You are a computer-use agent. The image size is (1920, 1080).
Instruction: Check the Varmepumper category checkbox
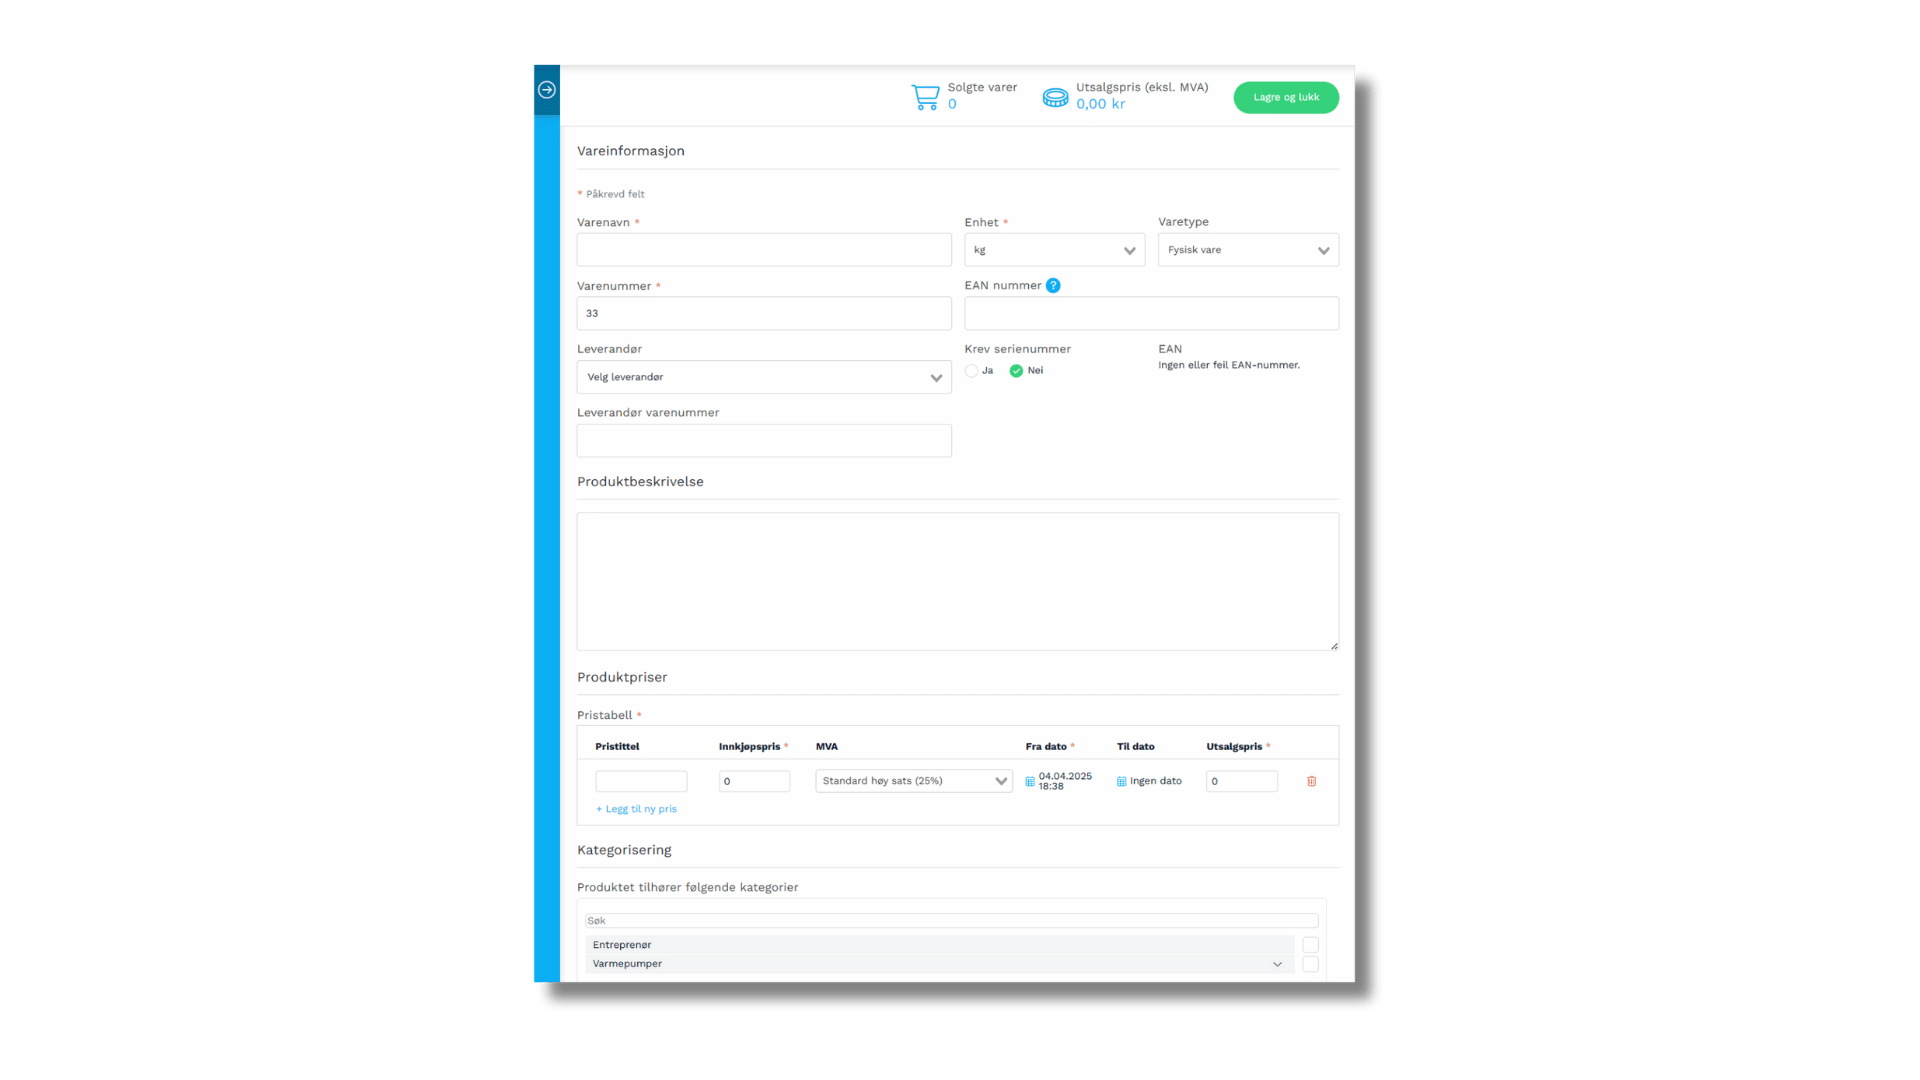(x=1310, y=964)
